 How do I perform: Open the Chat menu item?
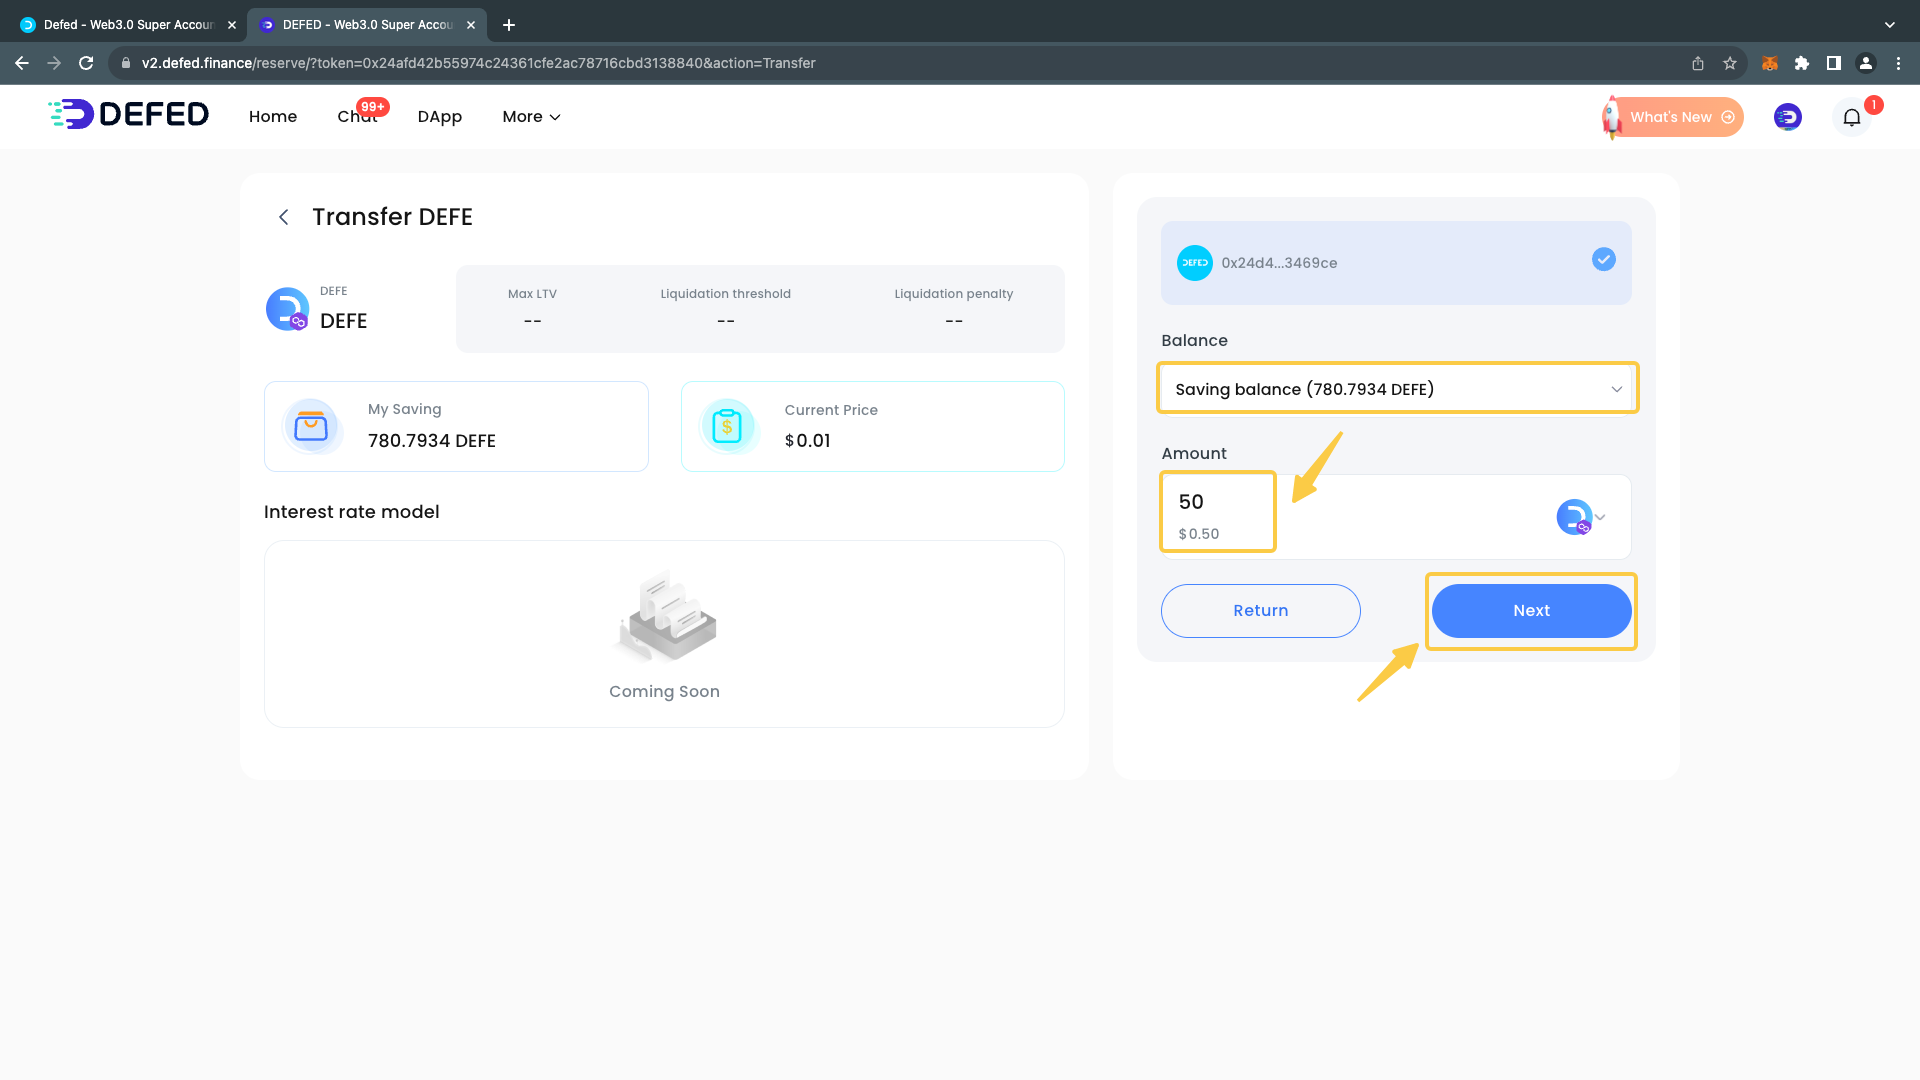pyautogui.click(x=357, y=117)
